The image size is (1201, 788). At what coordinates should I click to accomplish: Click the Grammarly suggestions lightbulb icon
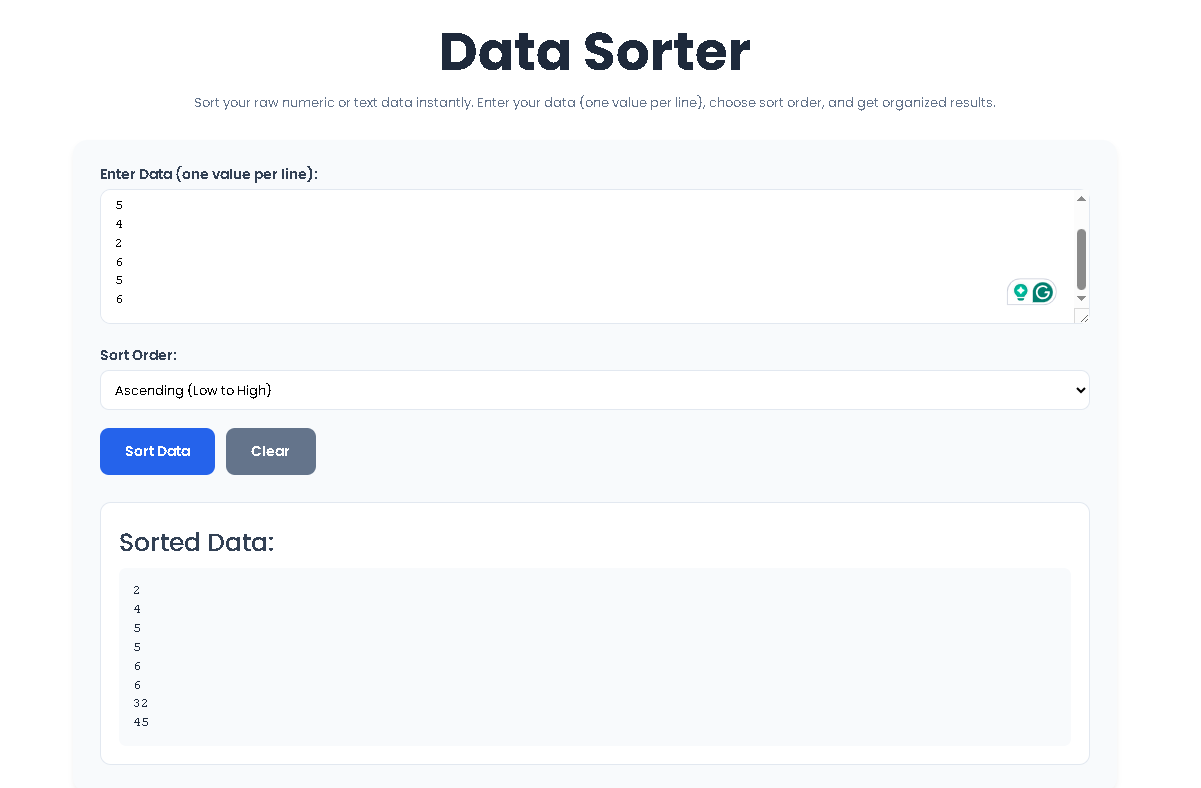click(1019, 291)
